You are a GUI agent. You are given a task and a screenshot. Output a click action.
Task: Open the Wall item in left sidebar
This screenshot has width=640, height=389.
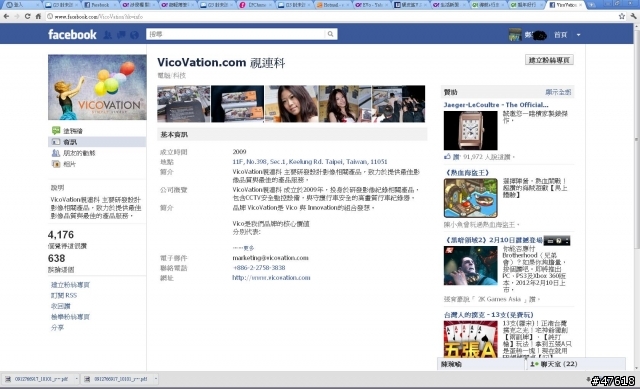click(73, 131)
